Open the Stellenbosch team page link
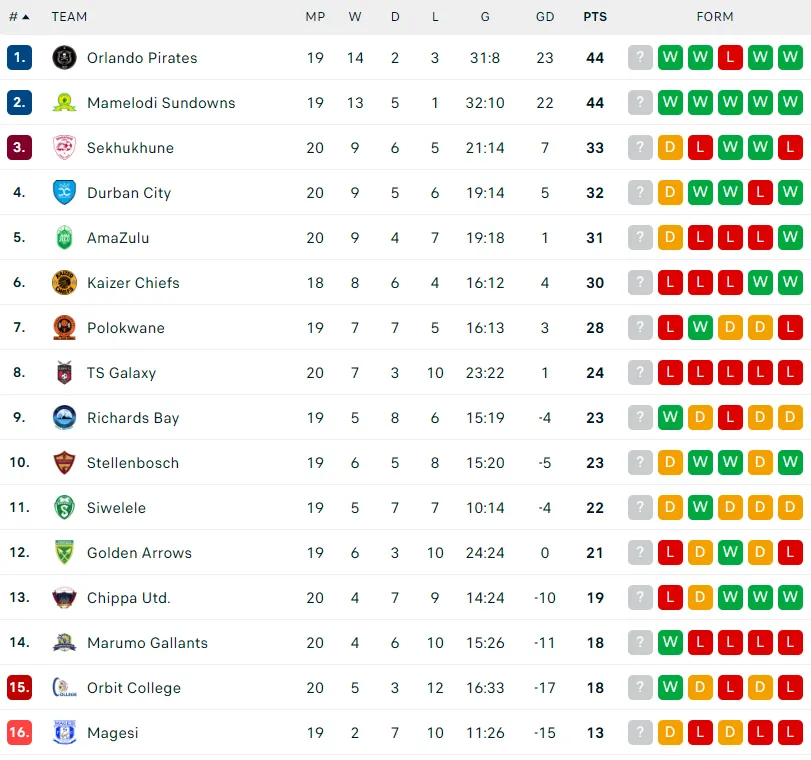The image size is (811, 760). [133, 463]
